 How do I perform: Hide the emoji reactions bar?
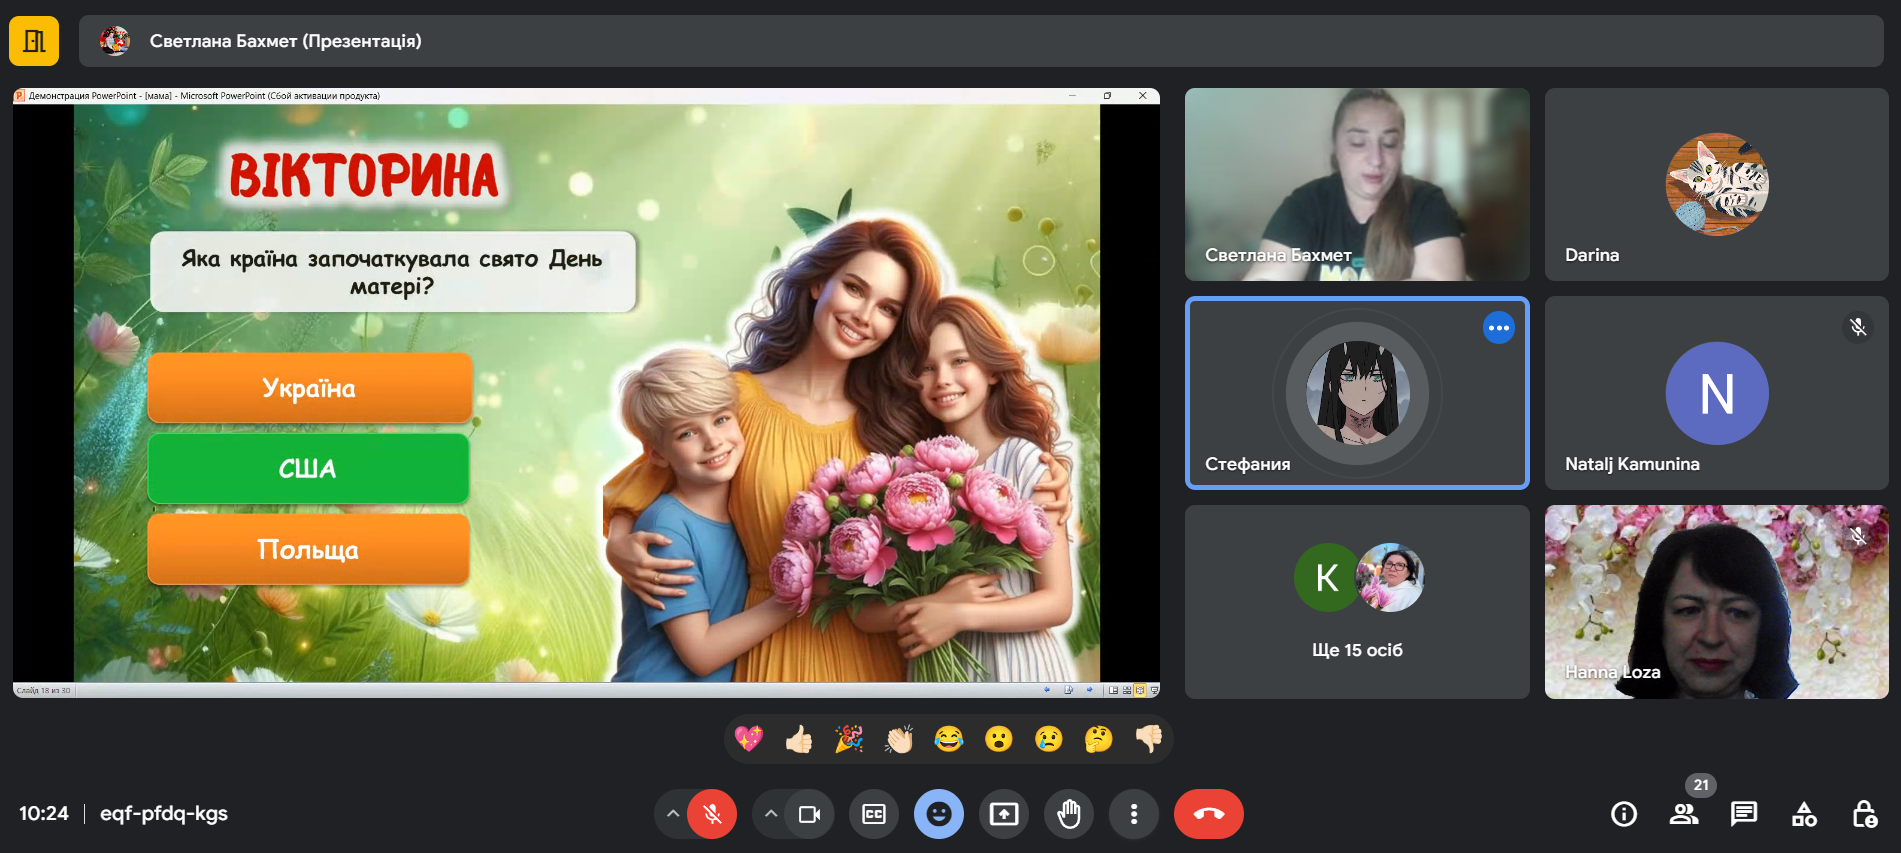(939, 814)
